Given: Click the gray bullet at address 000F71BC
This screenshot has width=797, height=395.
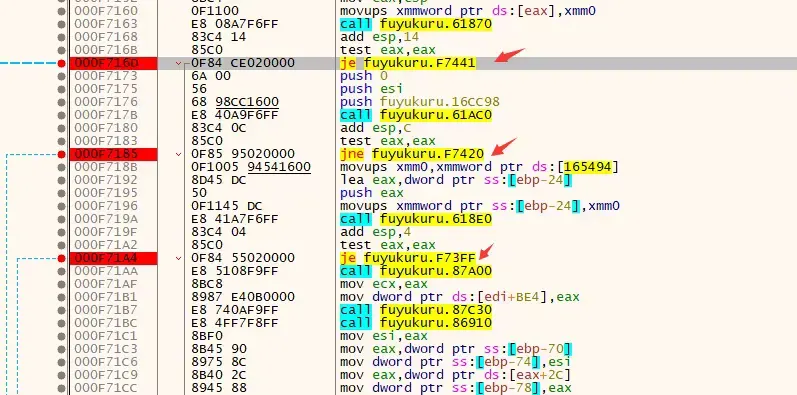Looking at the screenshot, I should click(62, 323).
